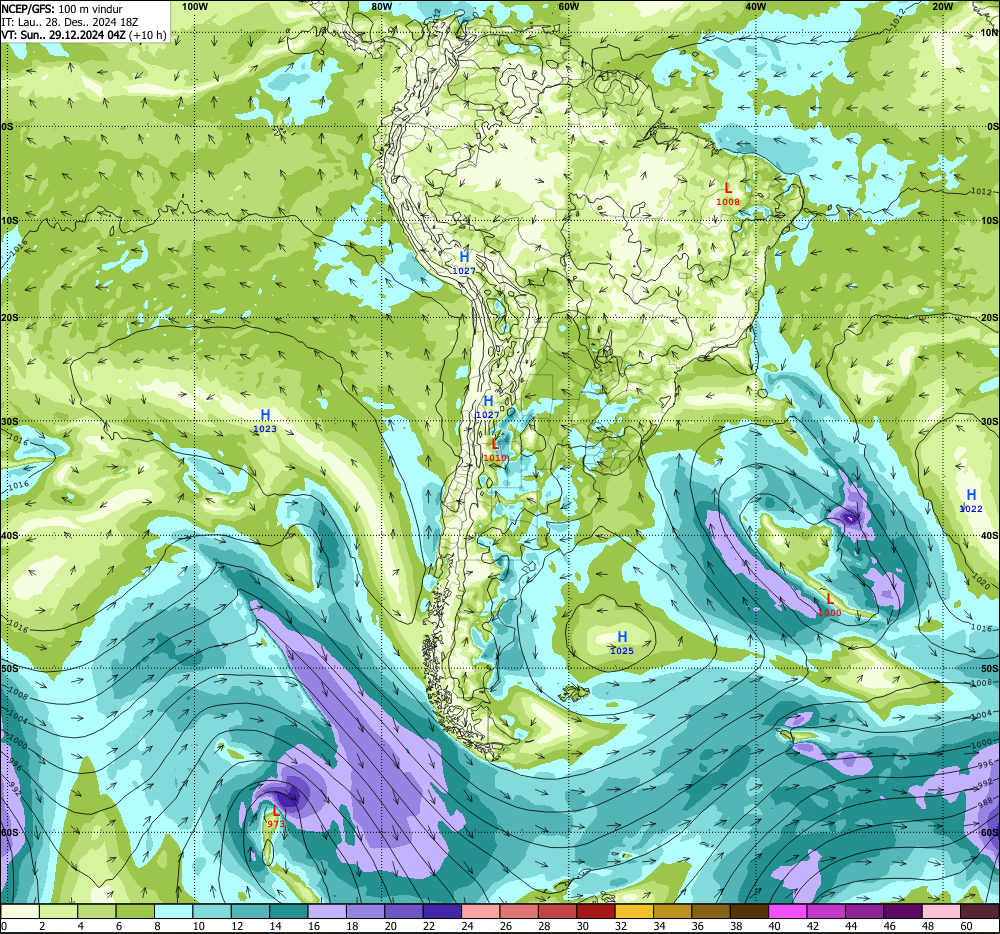Select the red 1010 pressure value
This screenshot has height=934, width=1000.
tap(495, 458)
